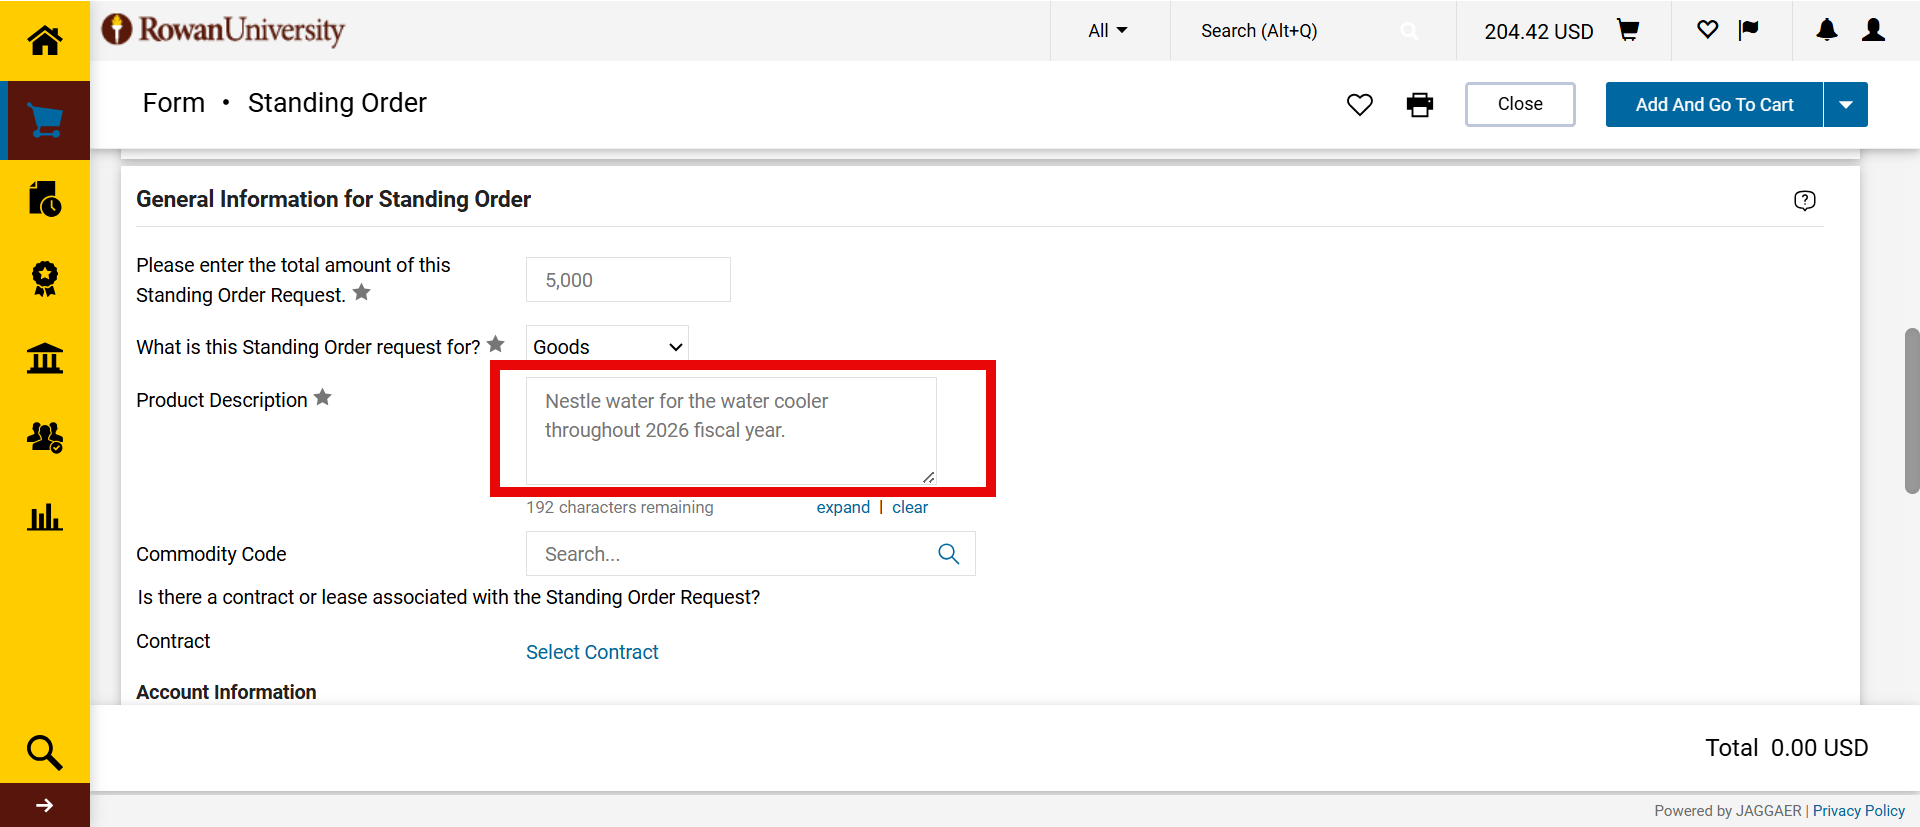This screenshot has height=827, width=1920.
Task: Open the Orders document sidebar icon
Action: point(44,199)
